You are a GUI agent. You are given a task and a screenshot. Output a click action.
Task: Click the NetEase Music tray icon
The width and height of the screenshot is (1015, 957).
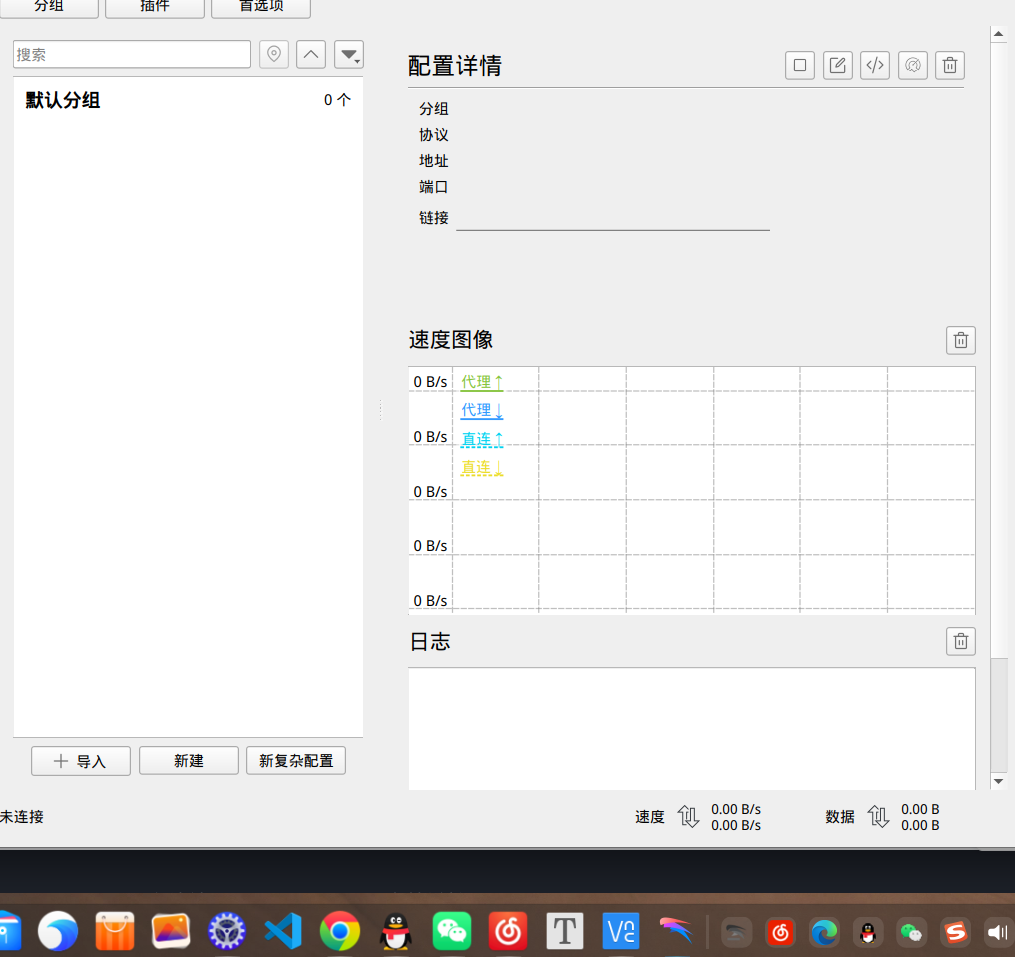pos(781,933)
